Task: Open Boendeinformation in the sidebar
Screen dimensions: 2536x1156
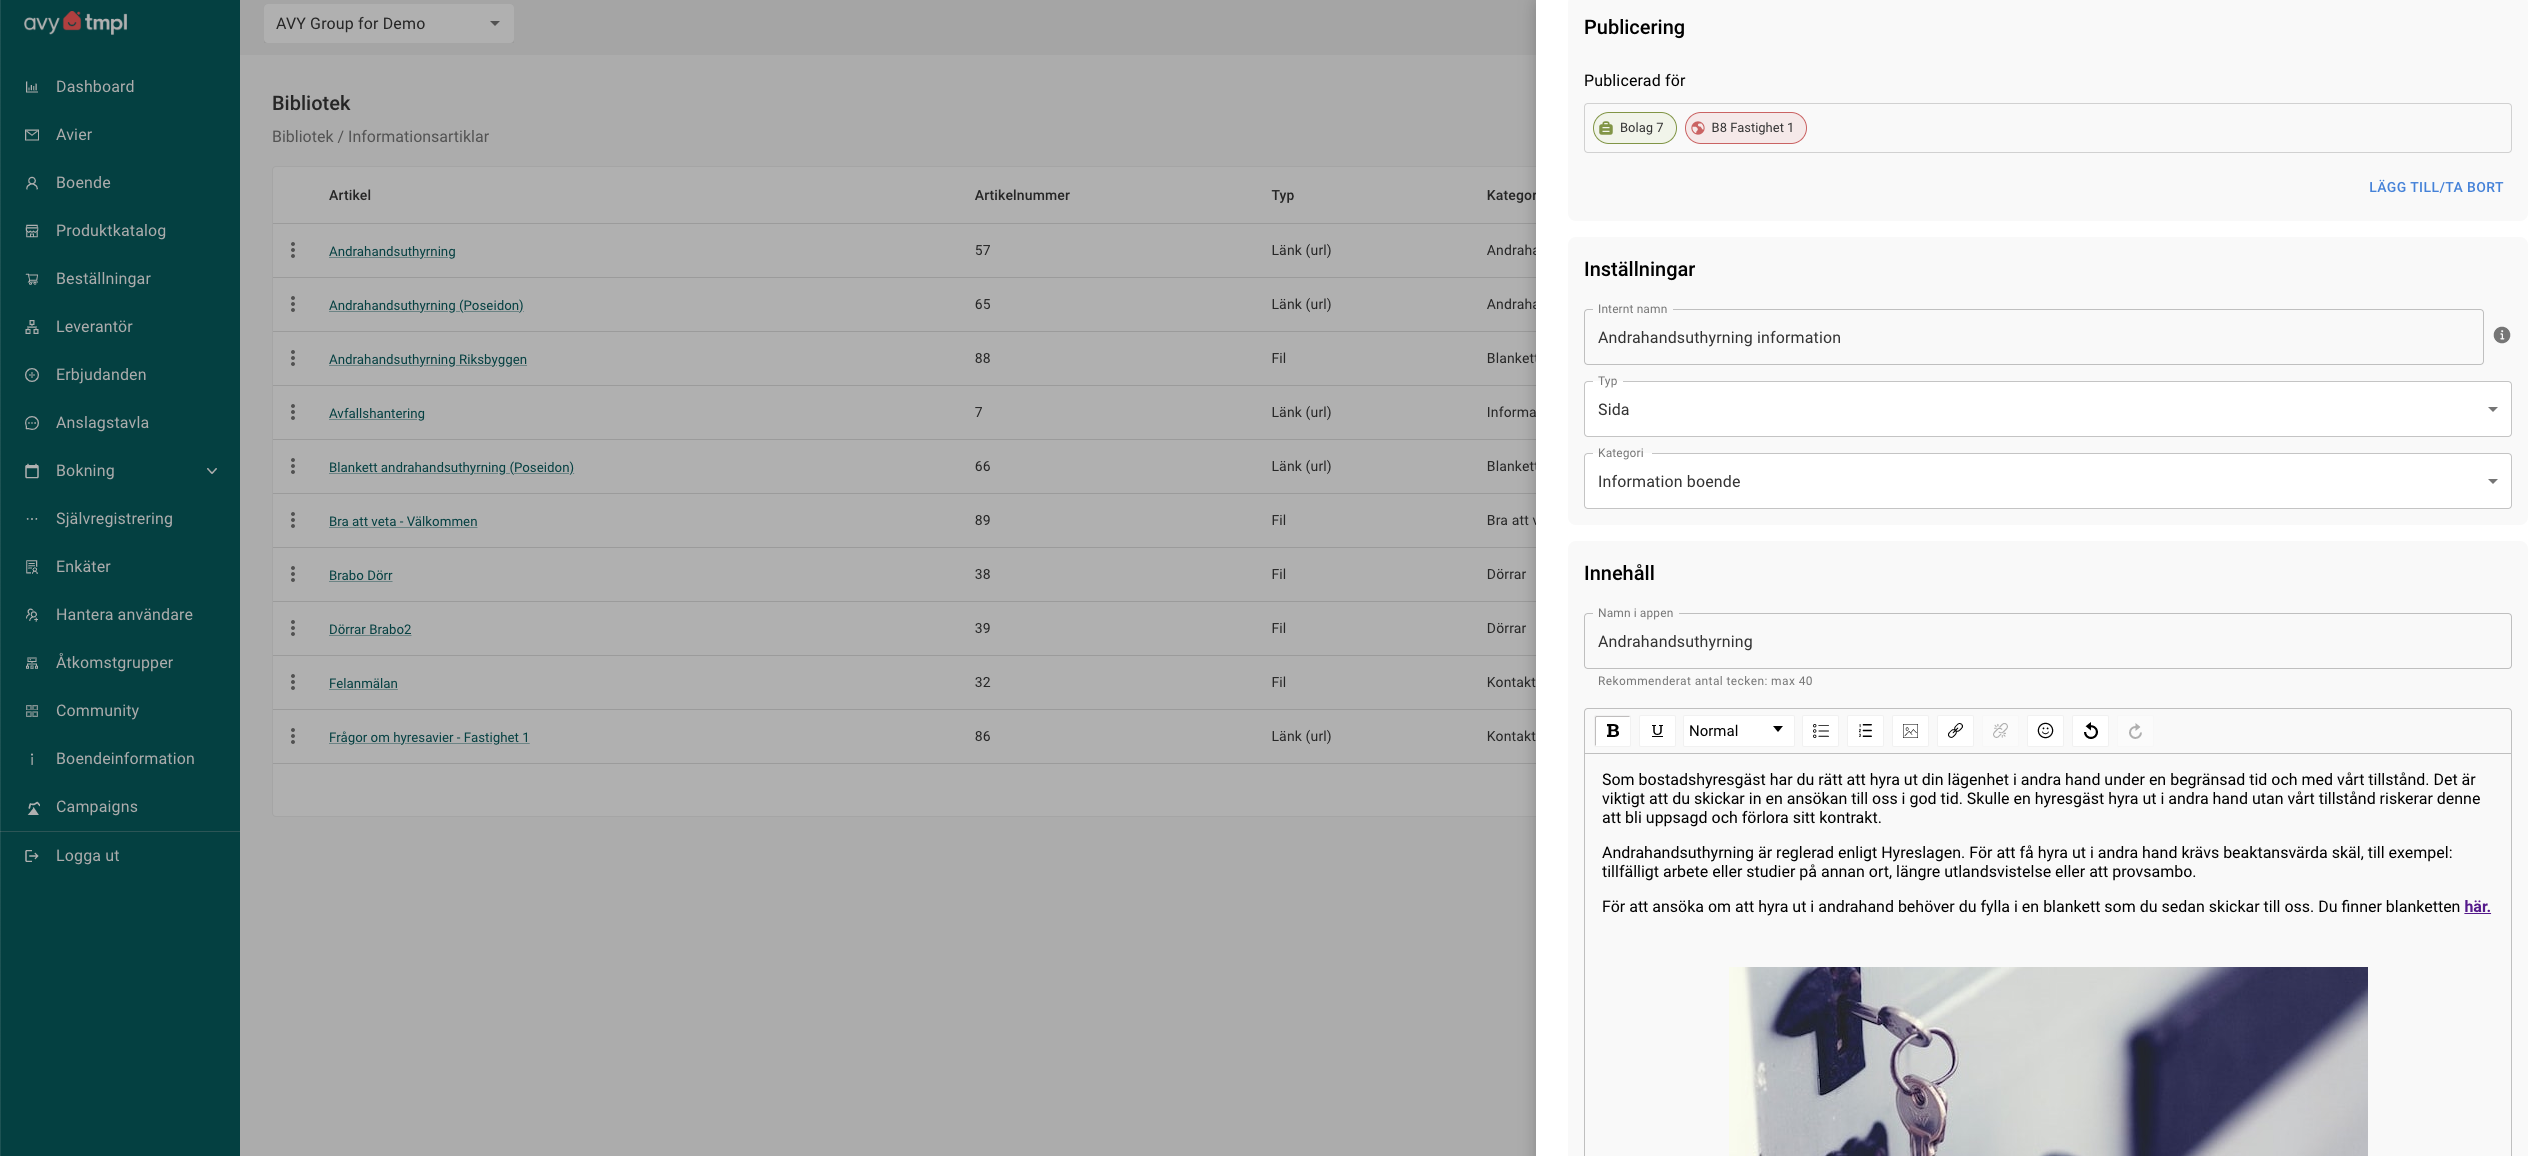Action: coord(120,759)
